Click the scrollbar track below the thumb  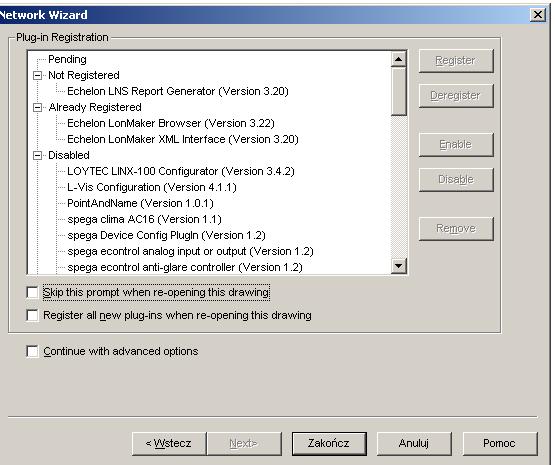click(399, 187)
